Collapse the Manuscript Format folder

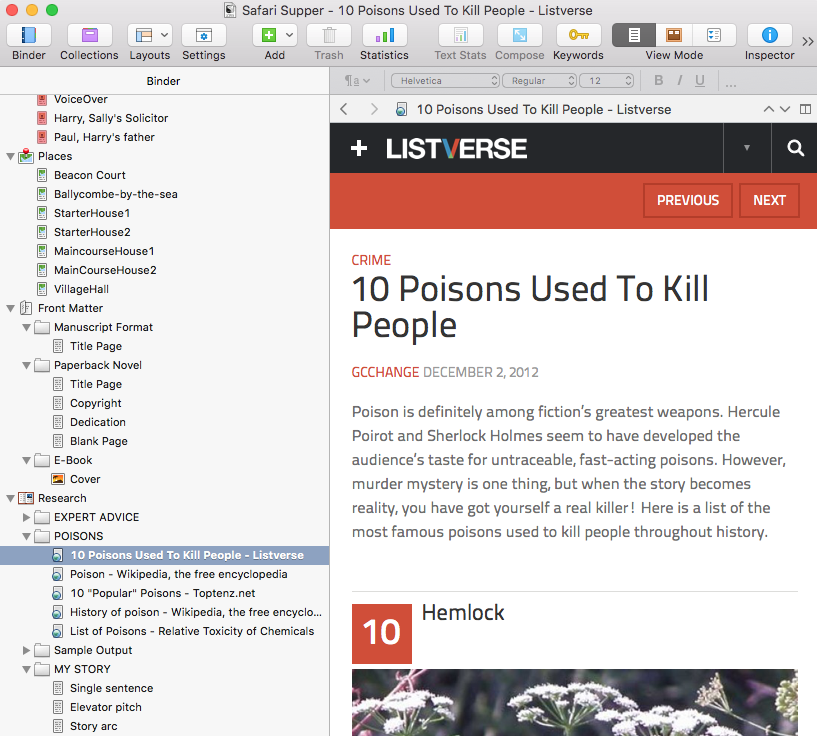pyautogui.click(x=26, y=327)
